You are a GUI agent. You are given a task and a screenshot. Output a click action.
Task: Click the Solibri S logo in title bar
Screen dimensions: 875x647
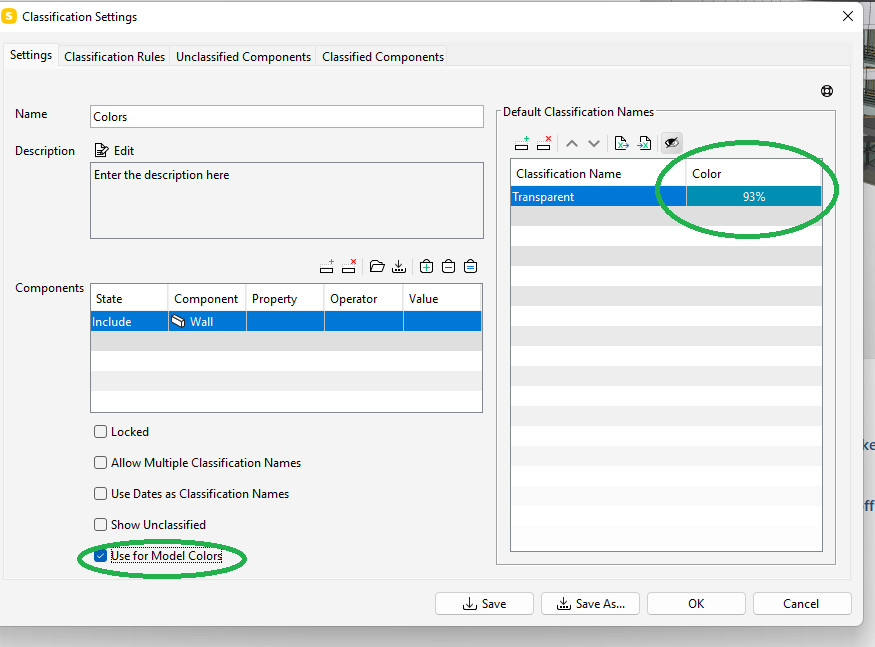9,17
